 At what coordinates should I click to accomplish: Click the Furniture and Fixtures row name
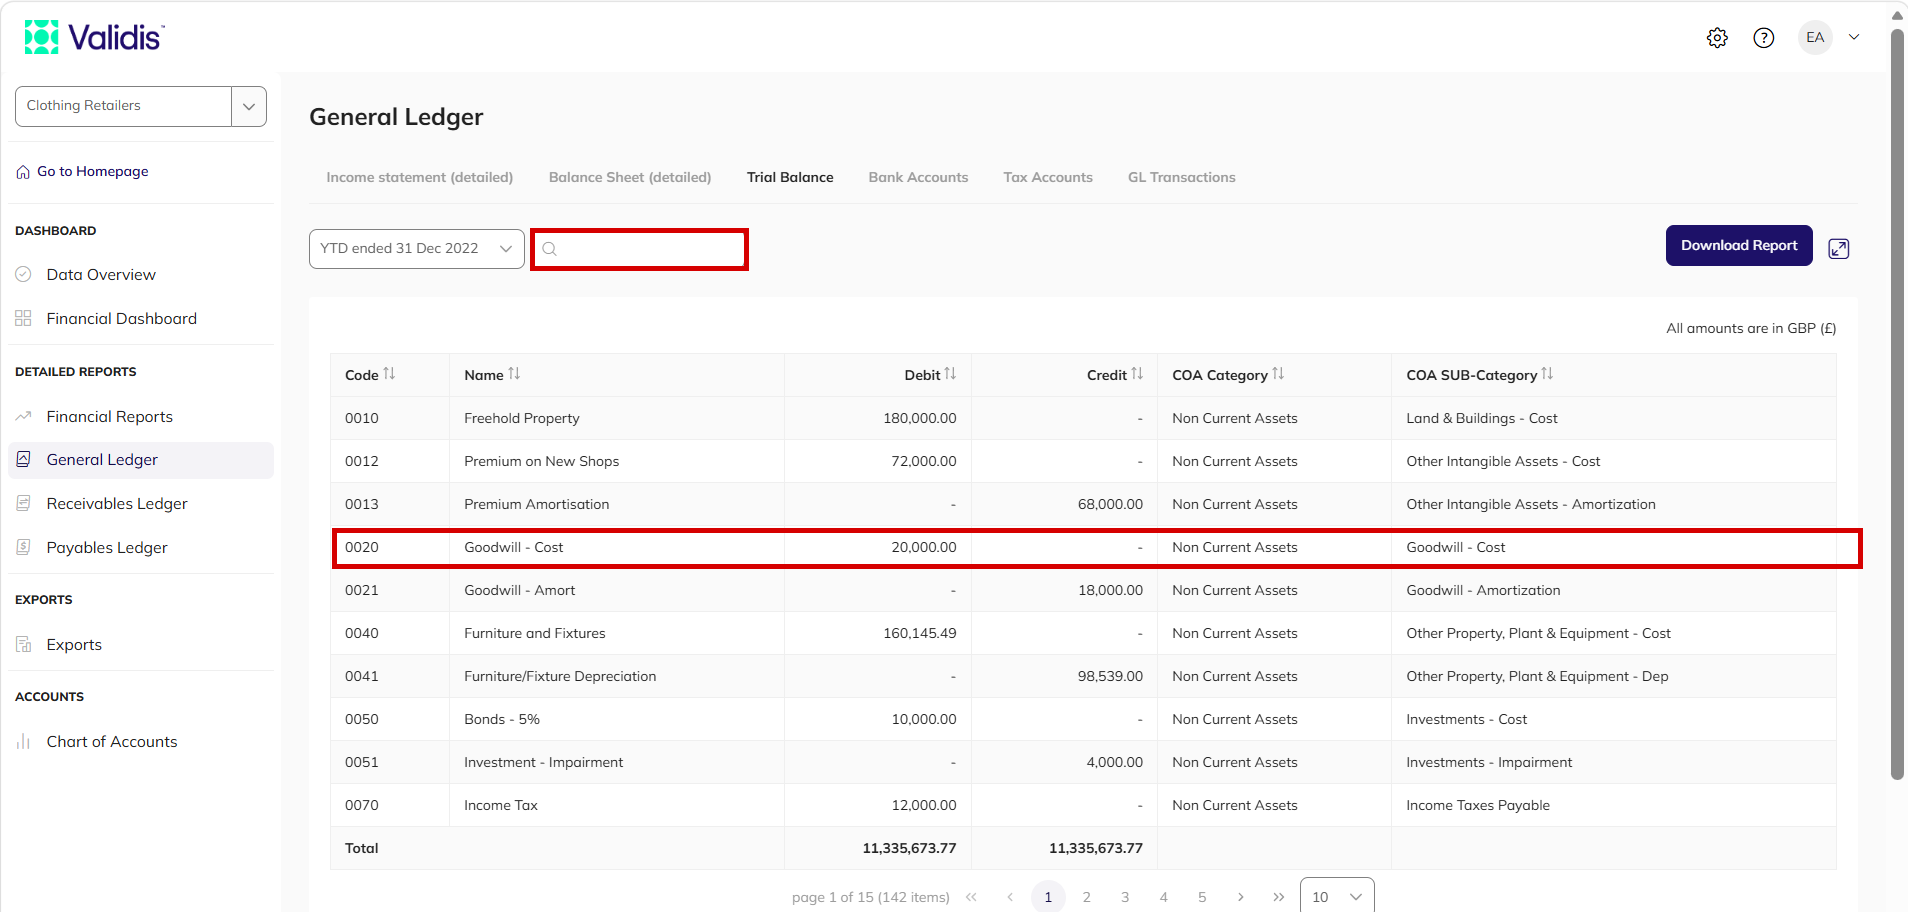tap(535, 634)
